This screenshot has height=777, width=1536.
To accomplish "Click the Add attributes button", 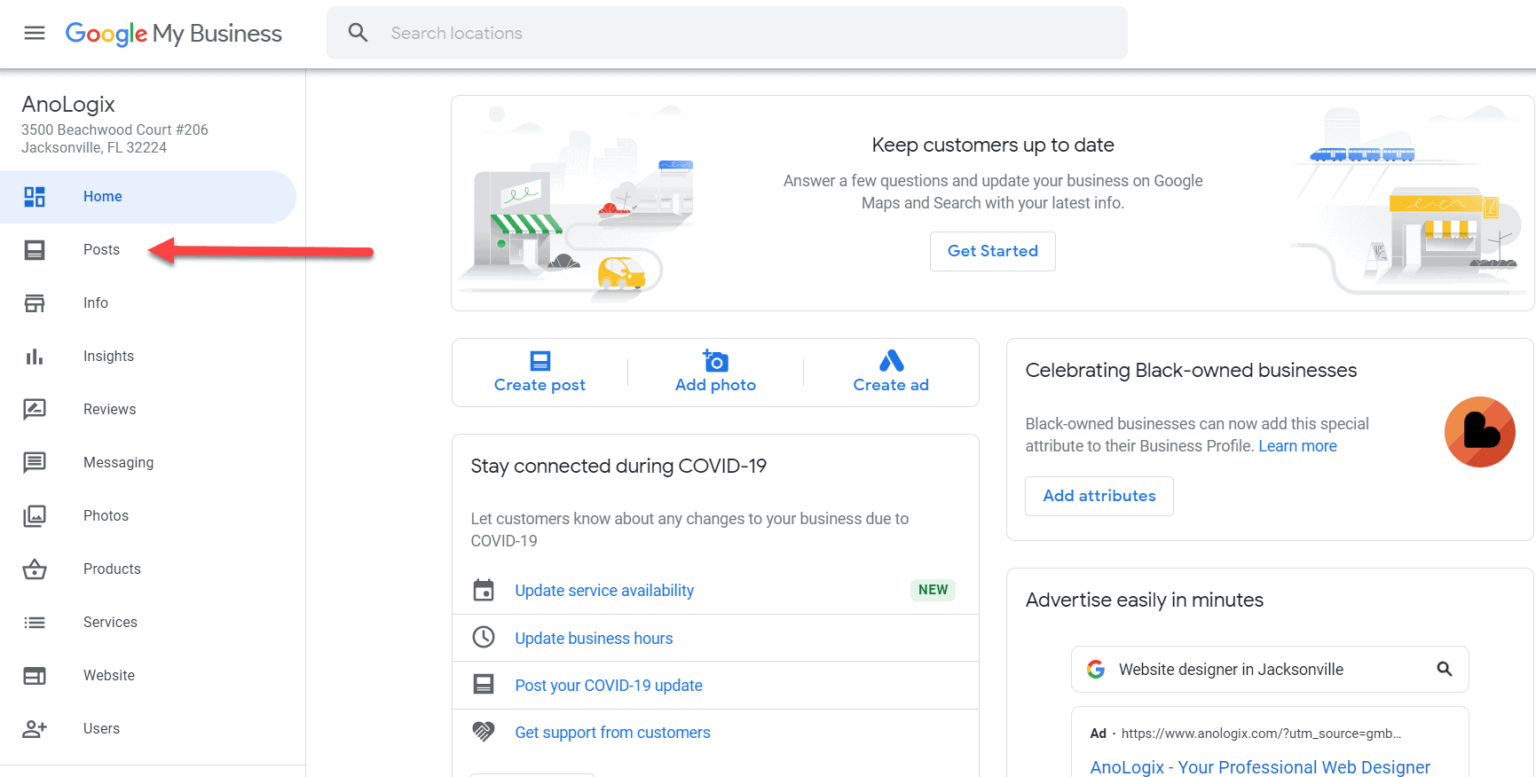I will [x=1099, y=496].
